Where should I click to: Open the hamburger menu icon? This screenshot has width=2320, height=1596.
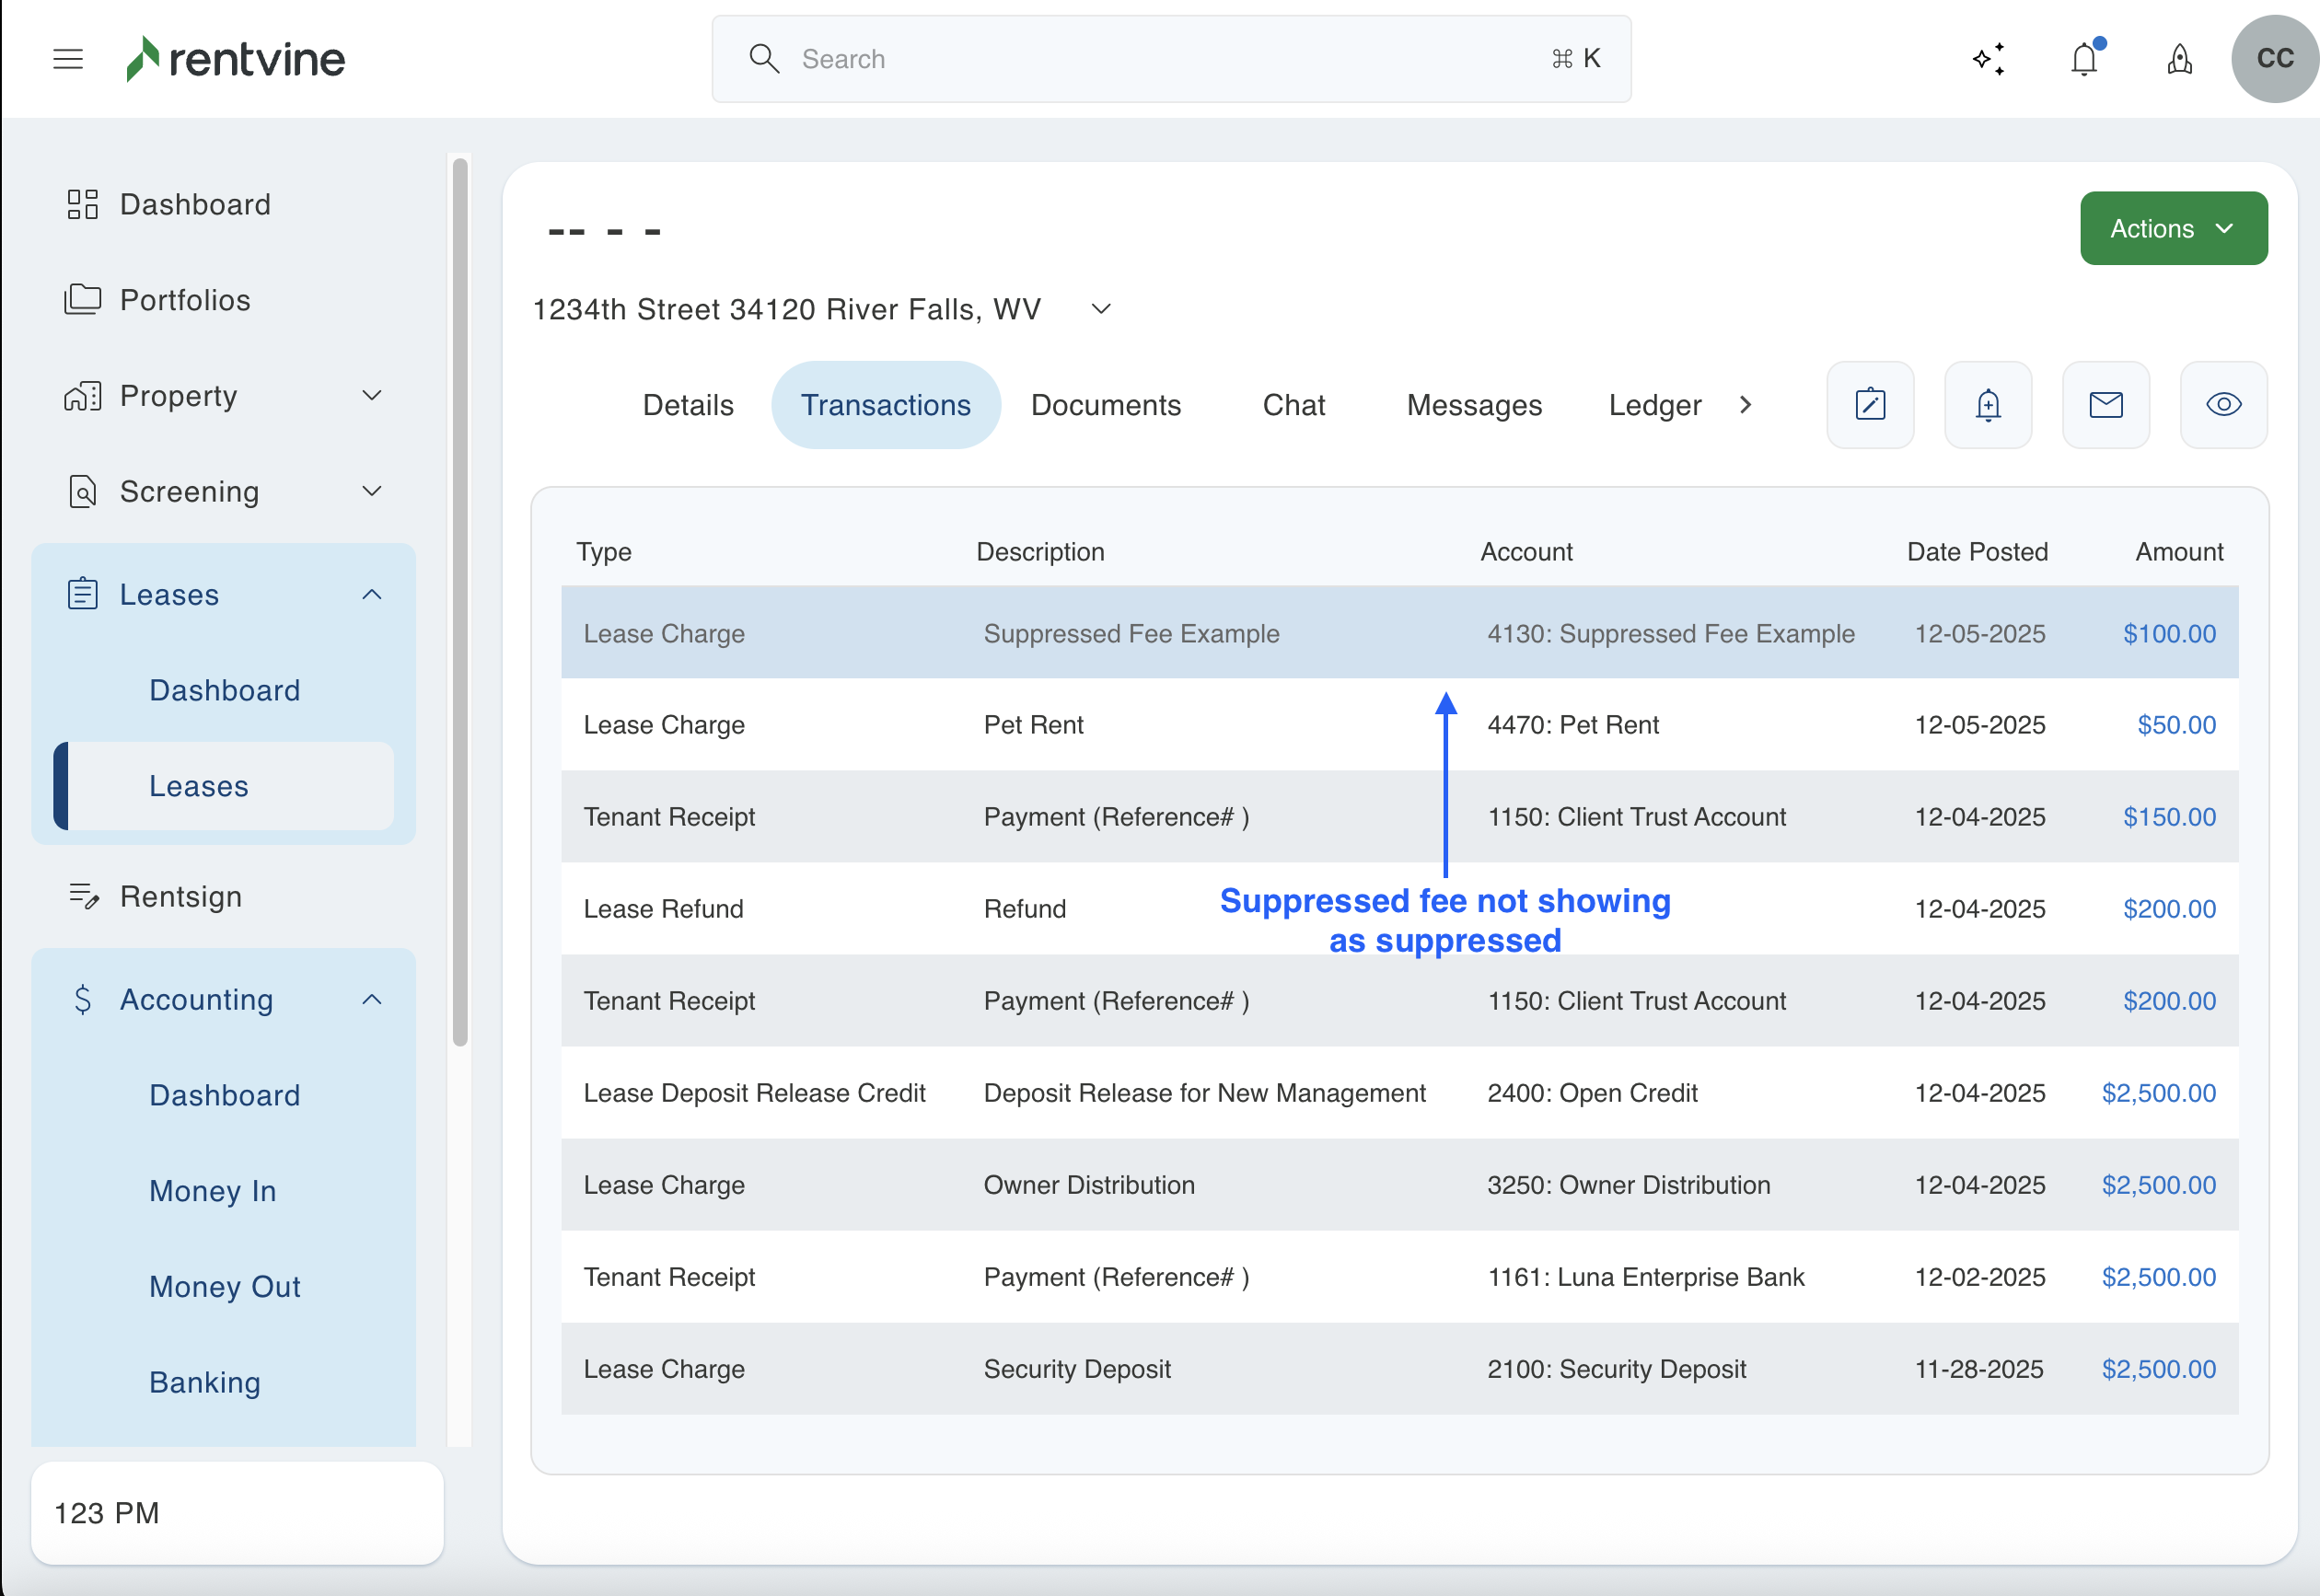coord(68,59)
